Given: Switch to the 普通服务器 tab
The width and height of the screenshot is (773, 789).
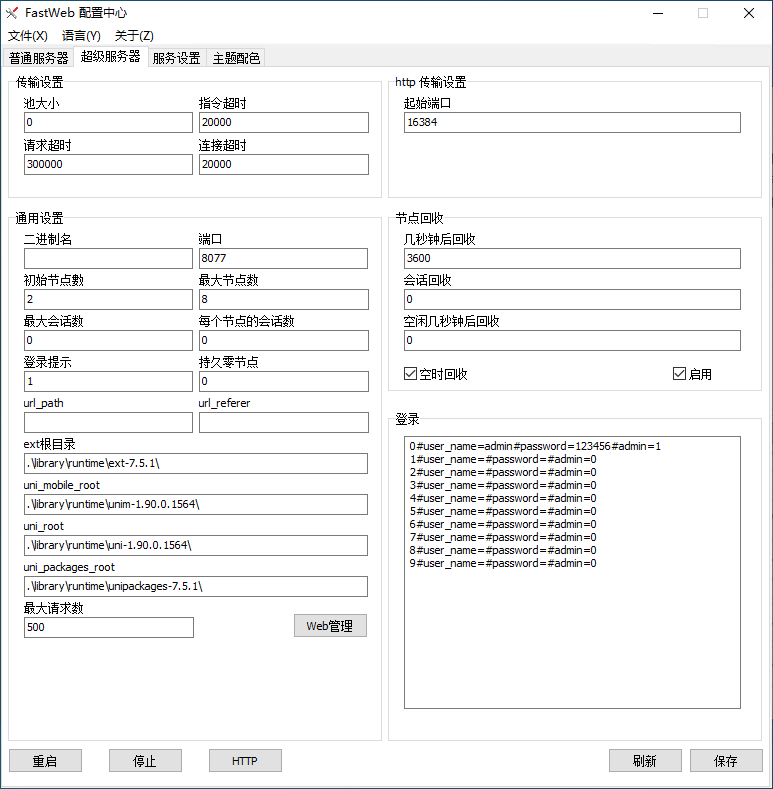Looking at the screenshot, I should click(39, 58).
